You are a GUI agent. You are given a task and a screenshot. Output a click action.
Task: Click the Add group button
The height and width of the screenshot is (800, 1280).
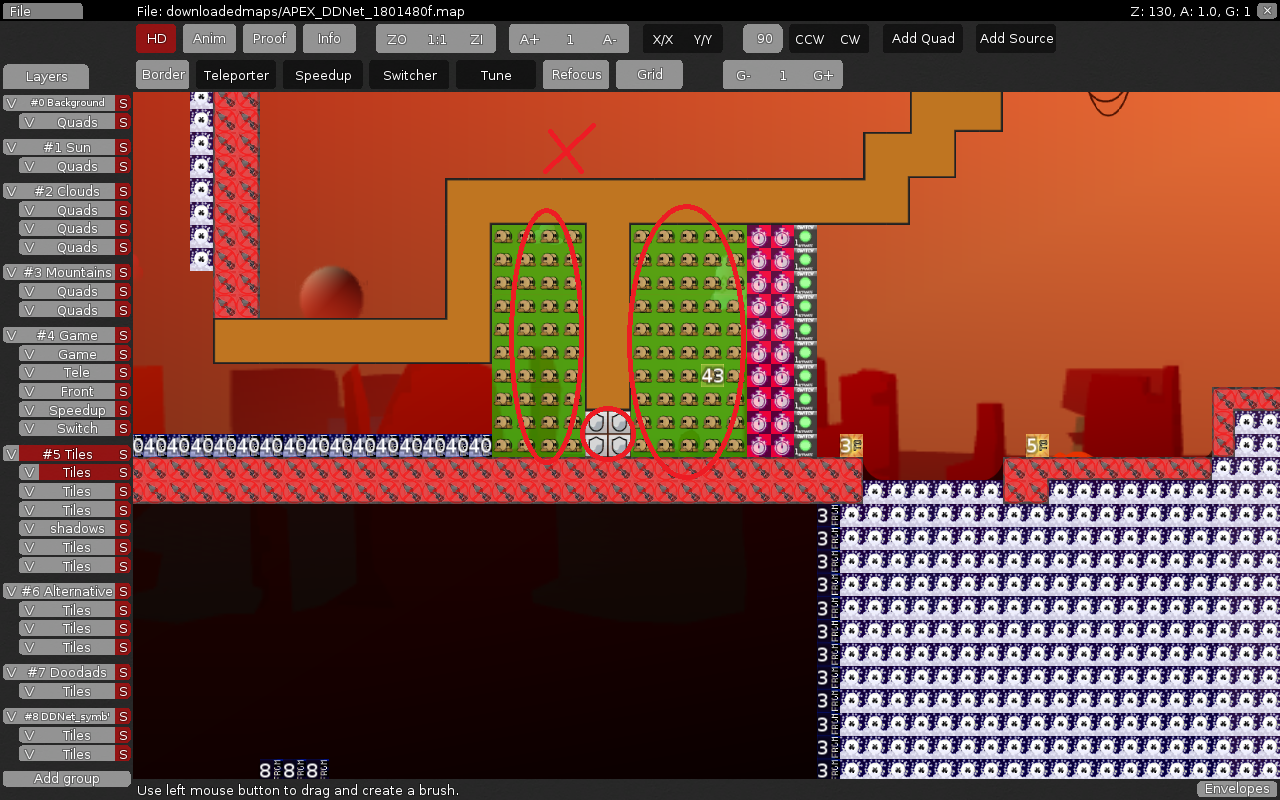click(67, 779)
